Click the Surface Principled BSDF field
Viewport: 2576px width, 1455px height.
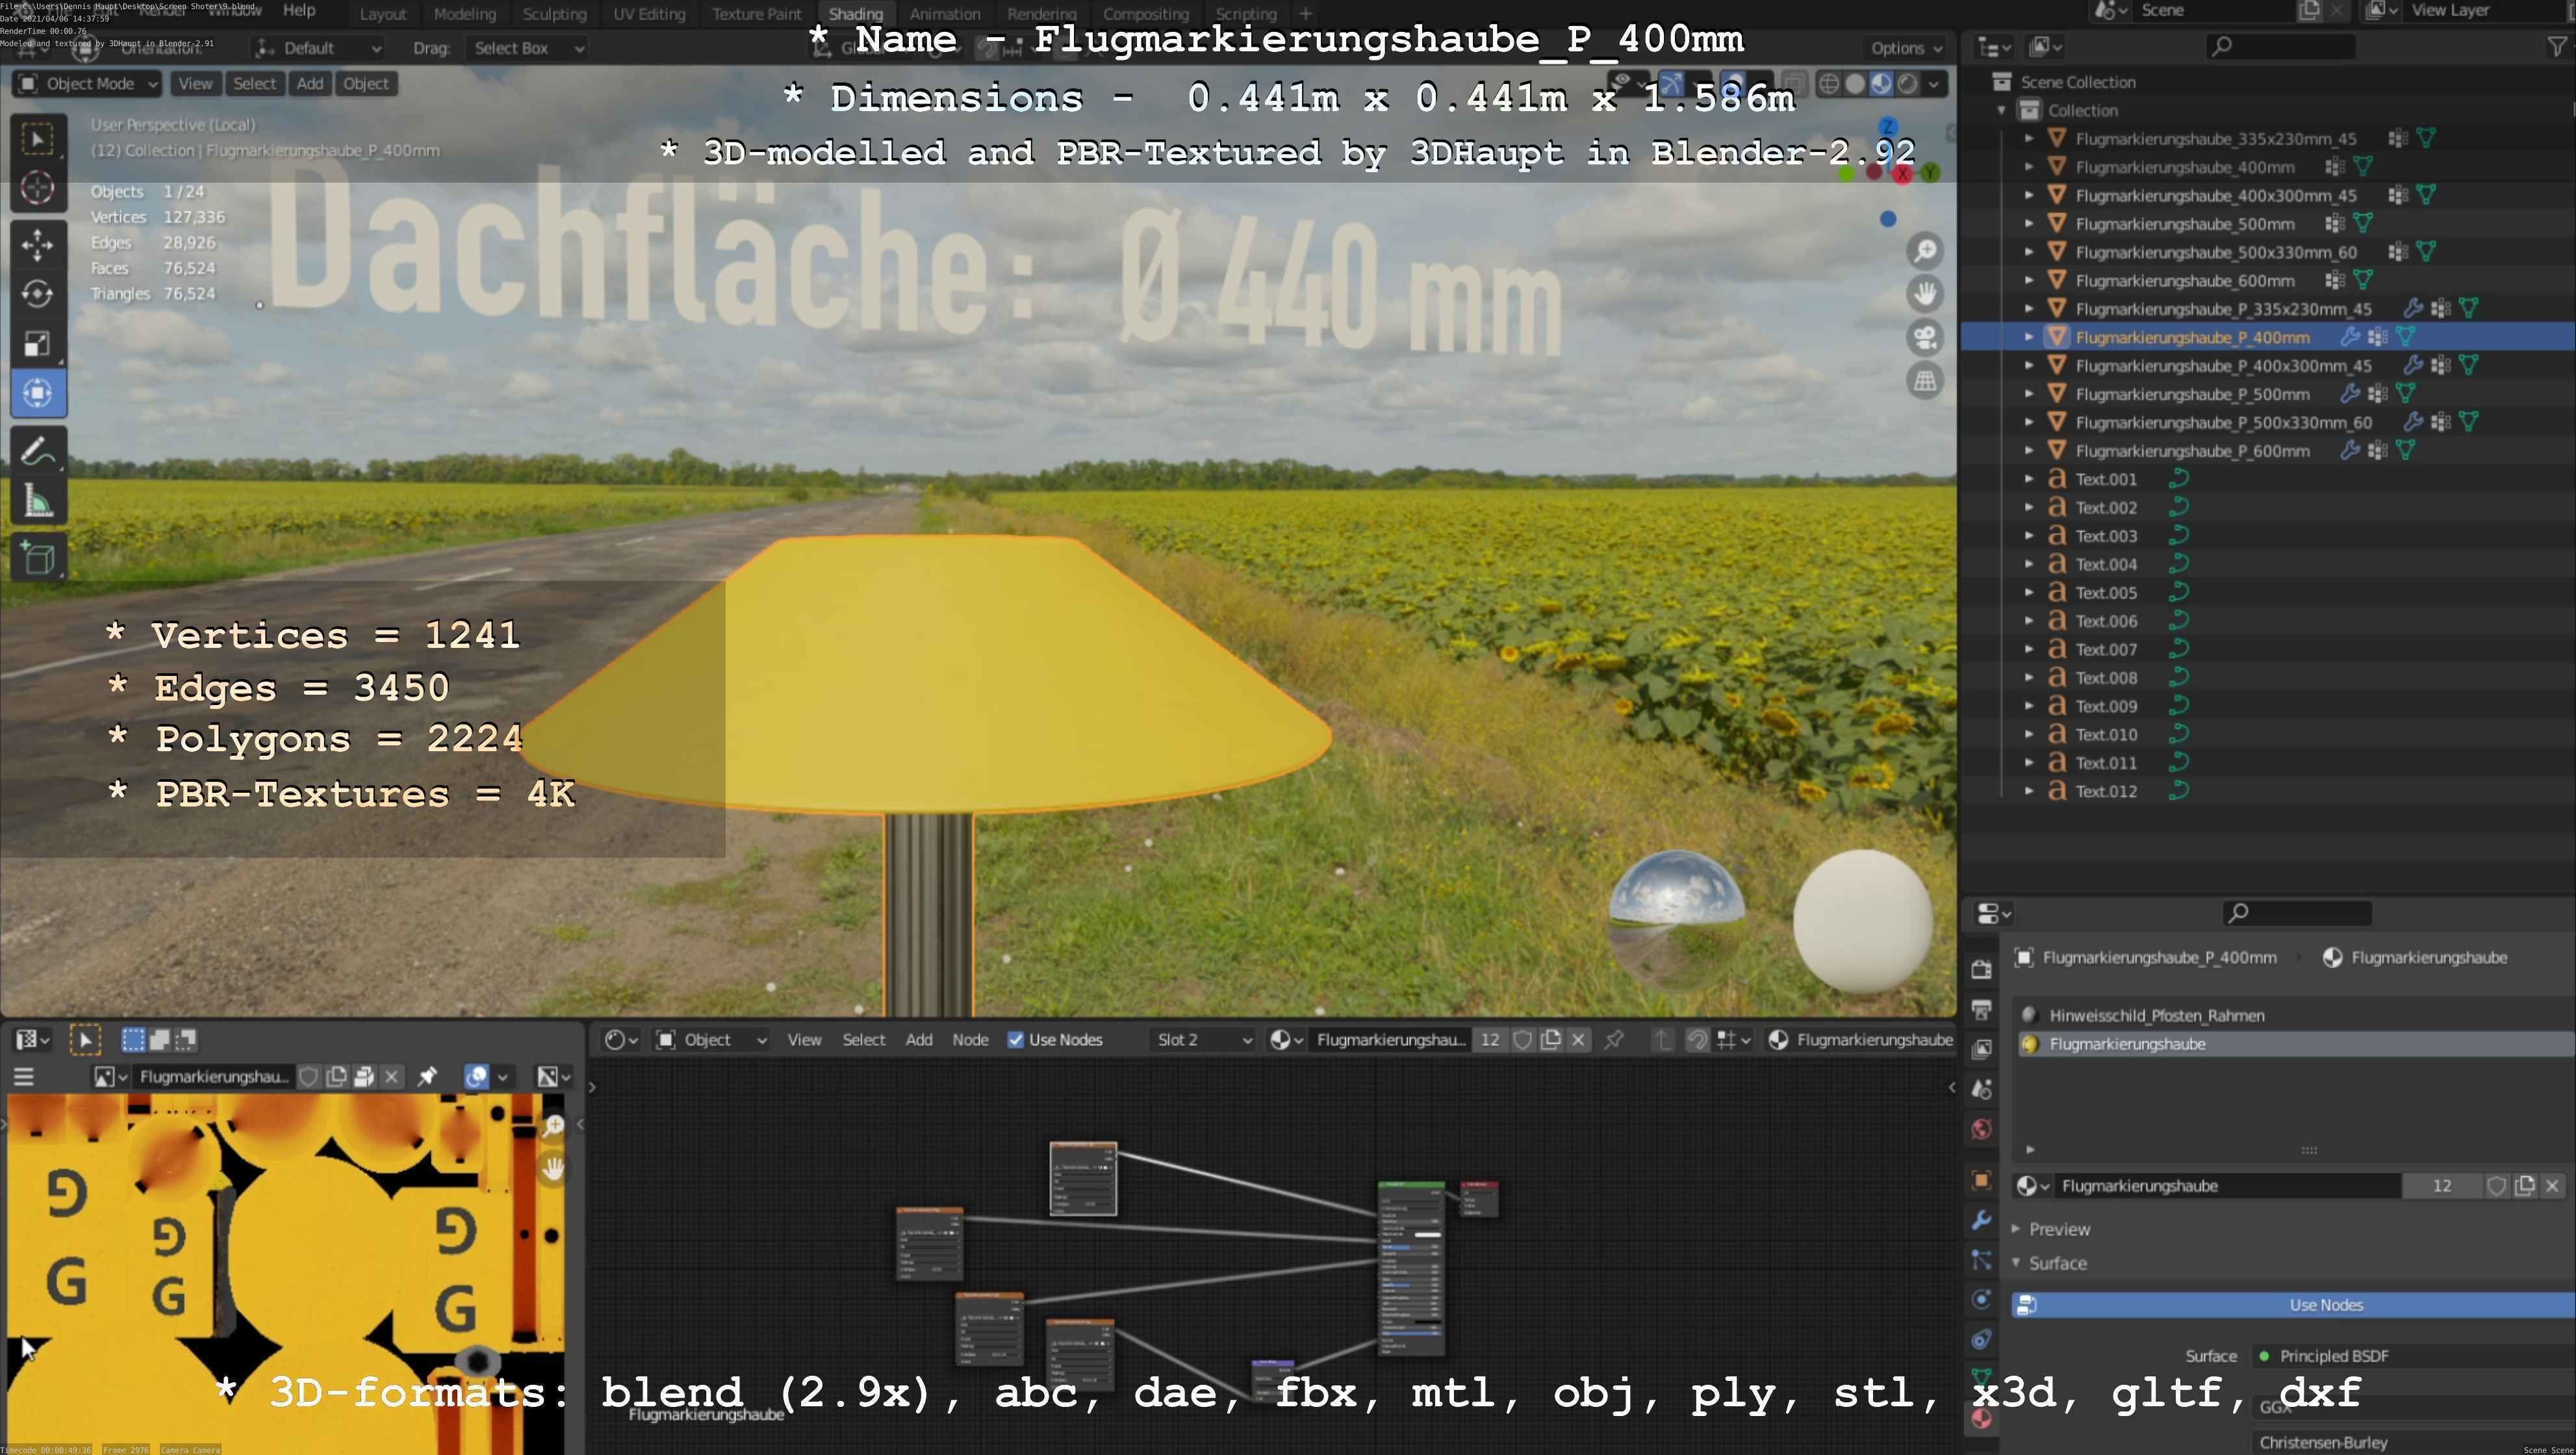[2414, 1356]
